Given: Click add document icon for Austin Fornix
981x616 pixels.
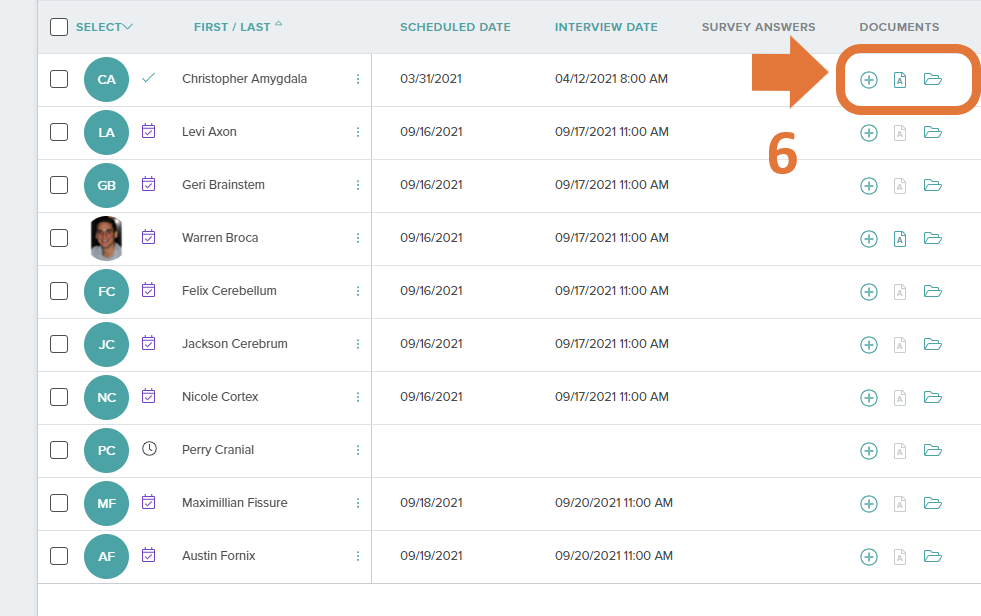Looking at the screenshot, I should click(x=868, y=557).
